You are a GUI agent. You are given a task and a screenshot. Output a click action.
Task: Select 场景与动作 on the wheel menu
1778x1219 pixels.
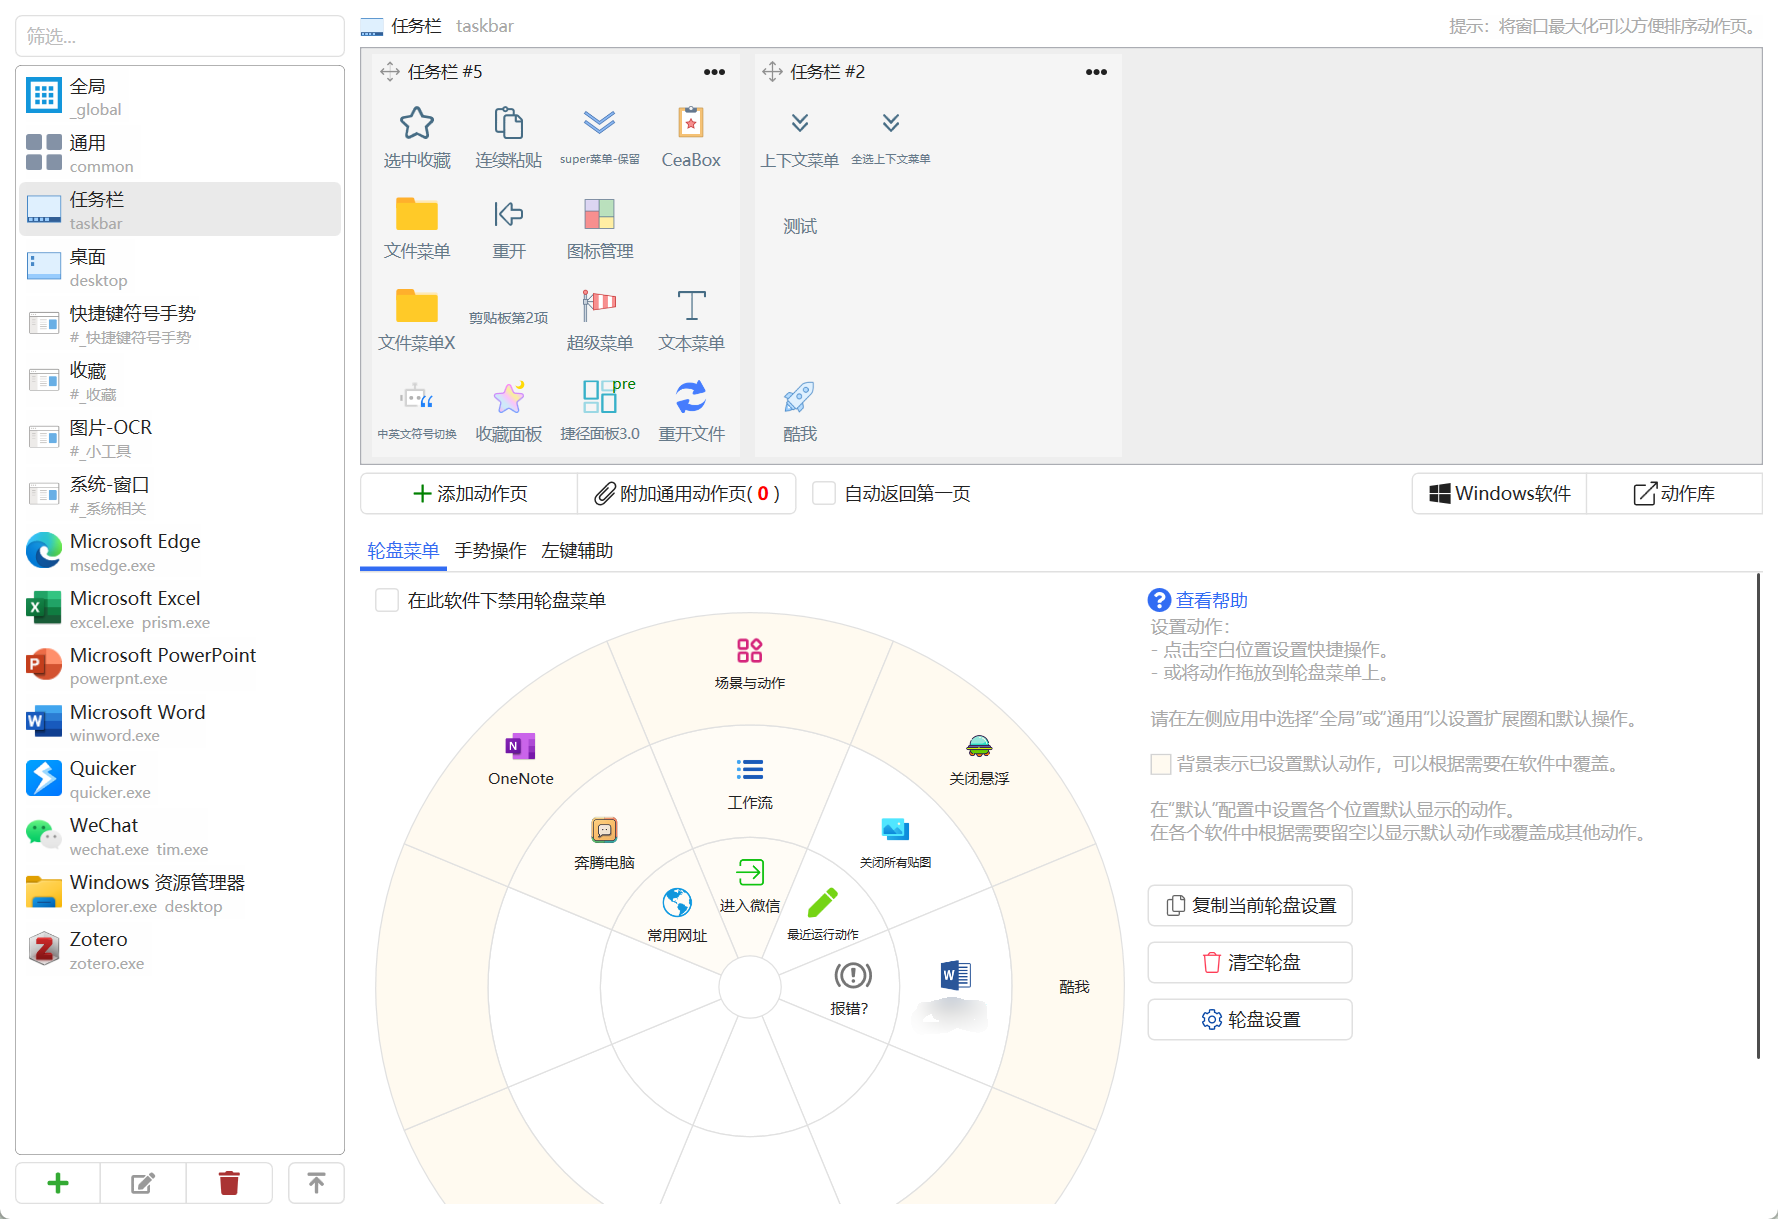pos(750,664)
